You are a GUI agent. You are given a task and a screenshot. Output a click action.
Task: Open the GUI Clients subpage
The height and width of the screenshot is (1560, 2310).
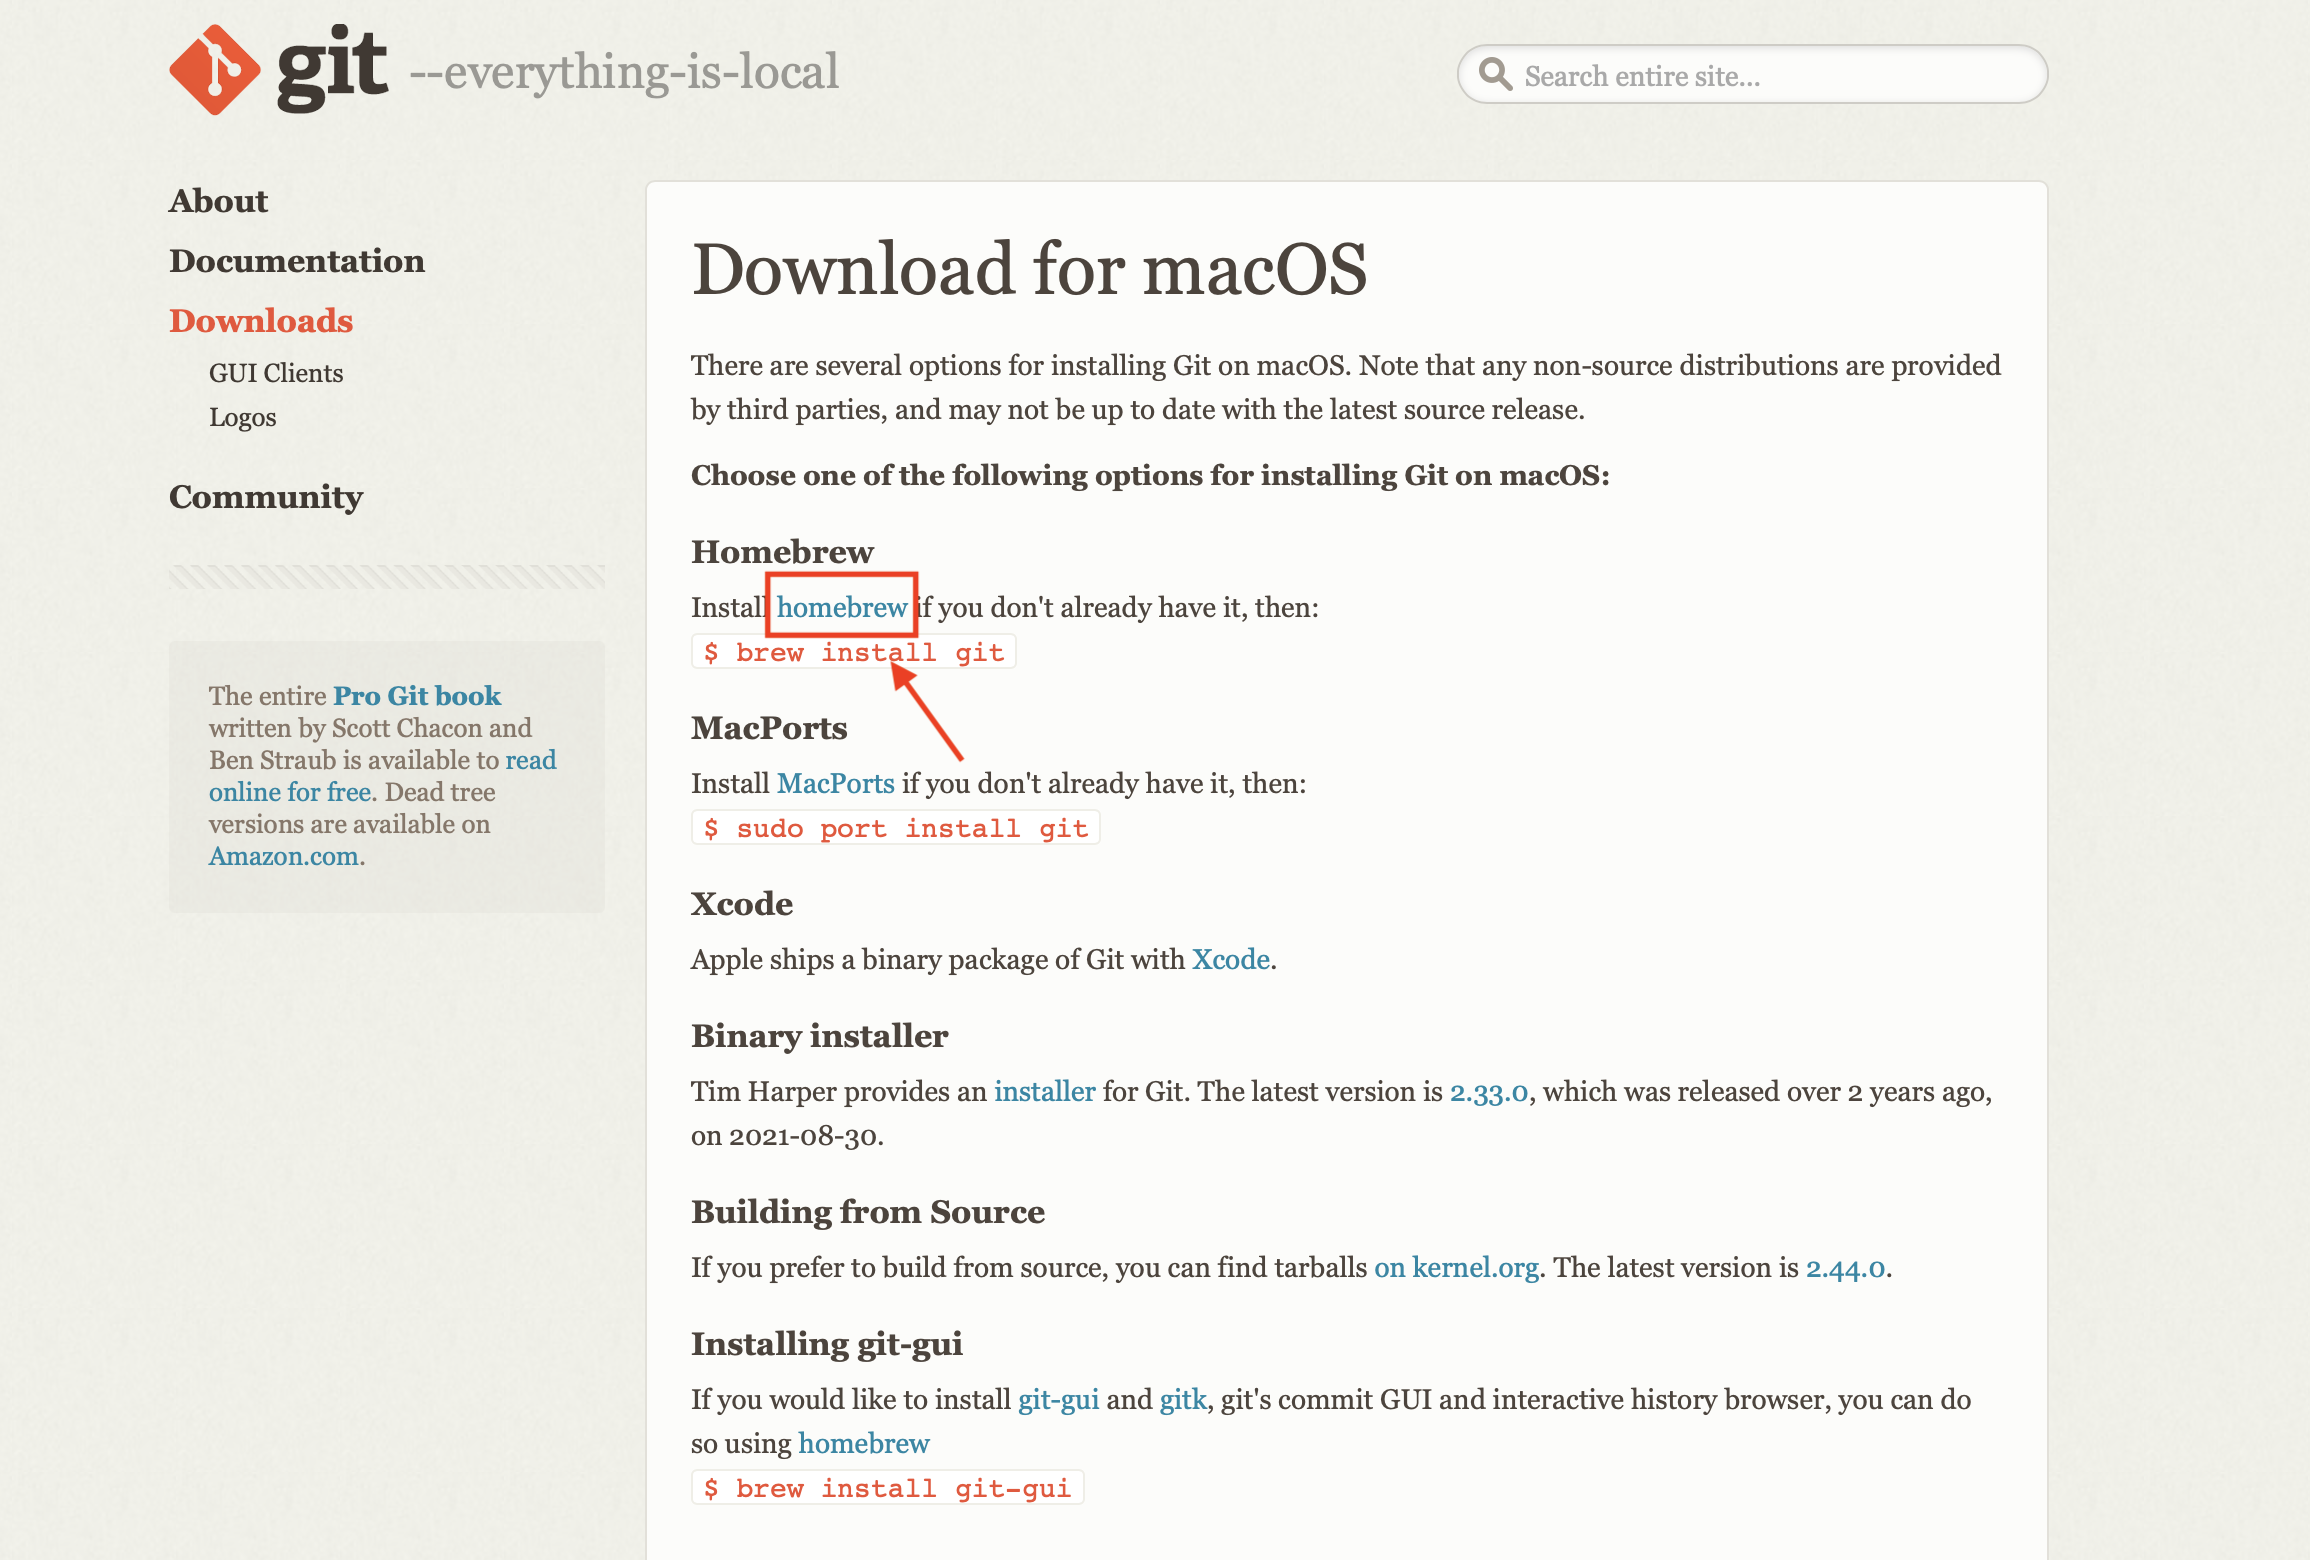(275, 373)
